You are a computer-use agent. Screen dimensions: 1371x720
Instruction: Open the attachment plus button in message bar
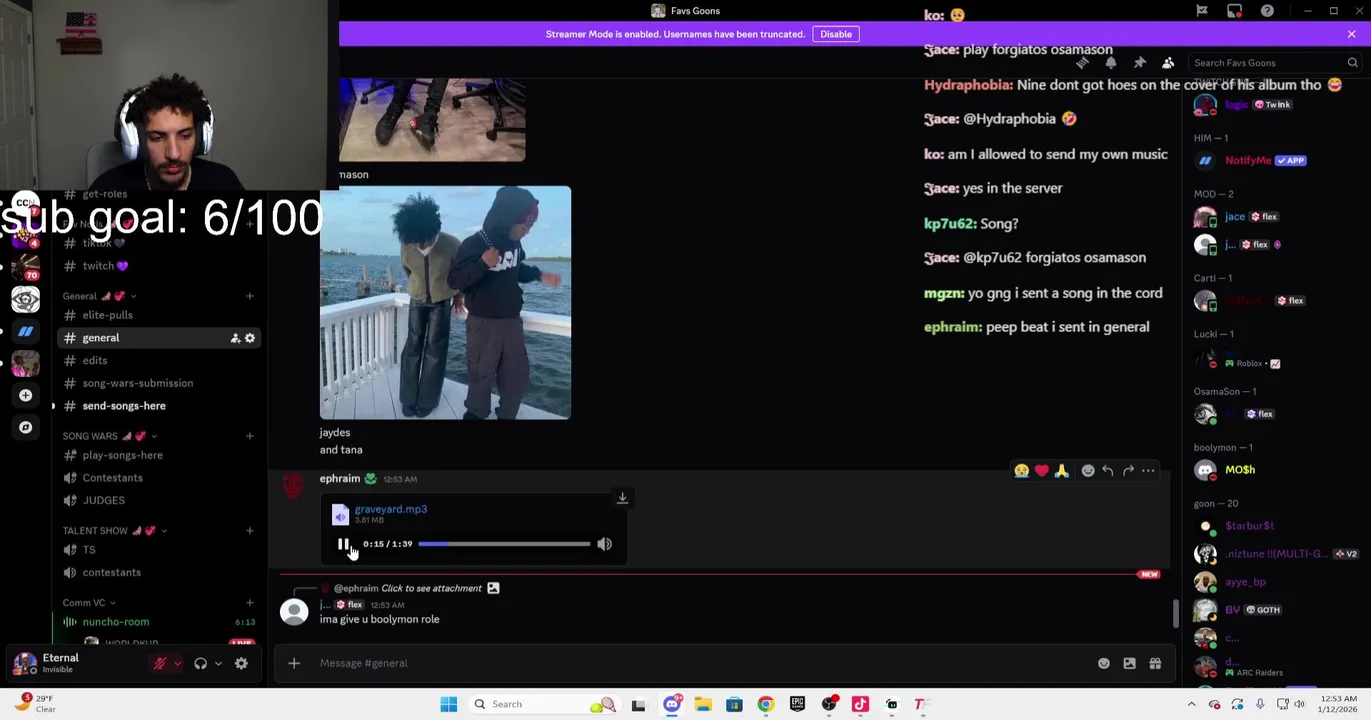pos(294,663)
